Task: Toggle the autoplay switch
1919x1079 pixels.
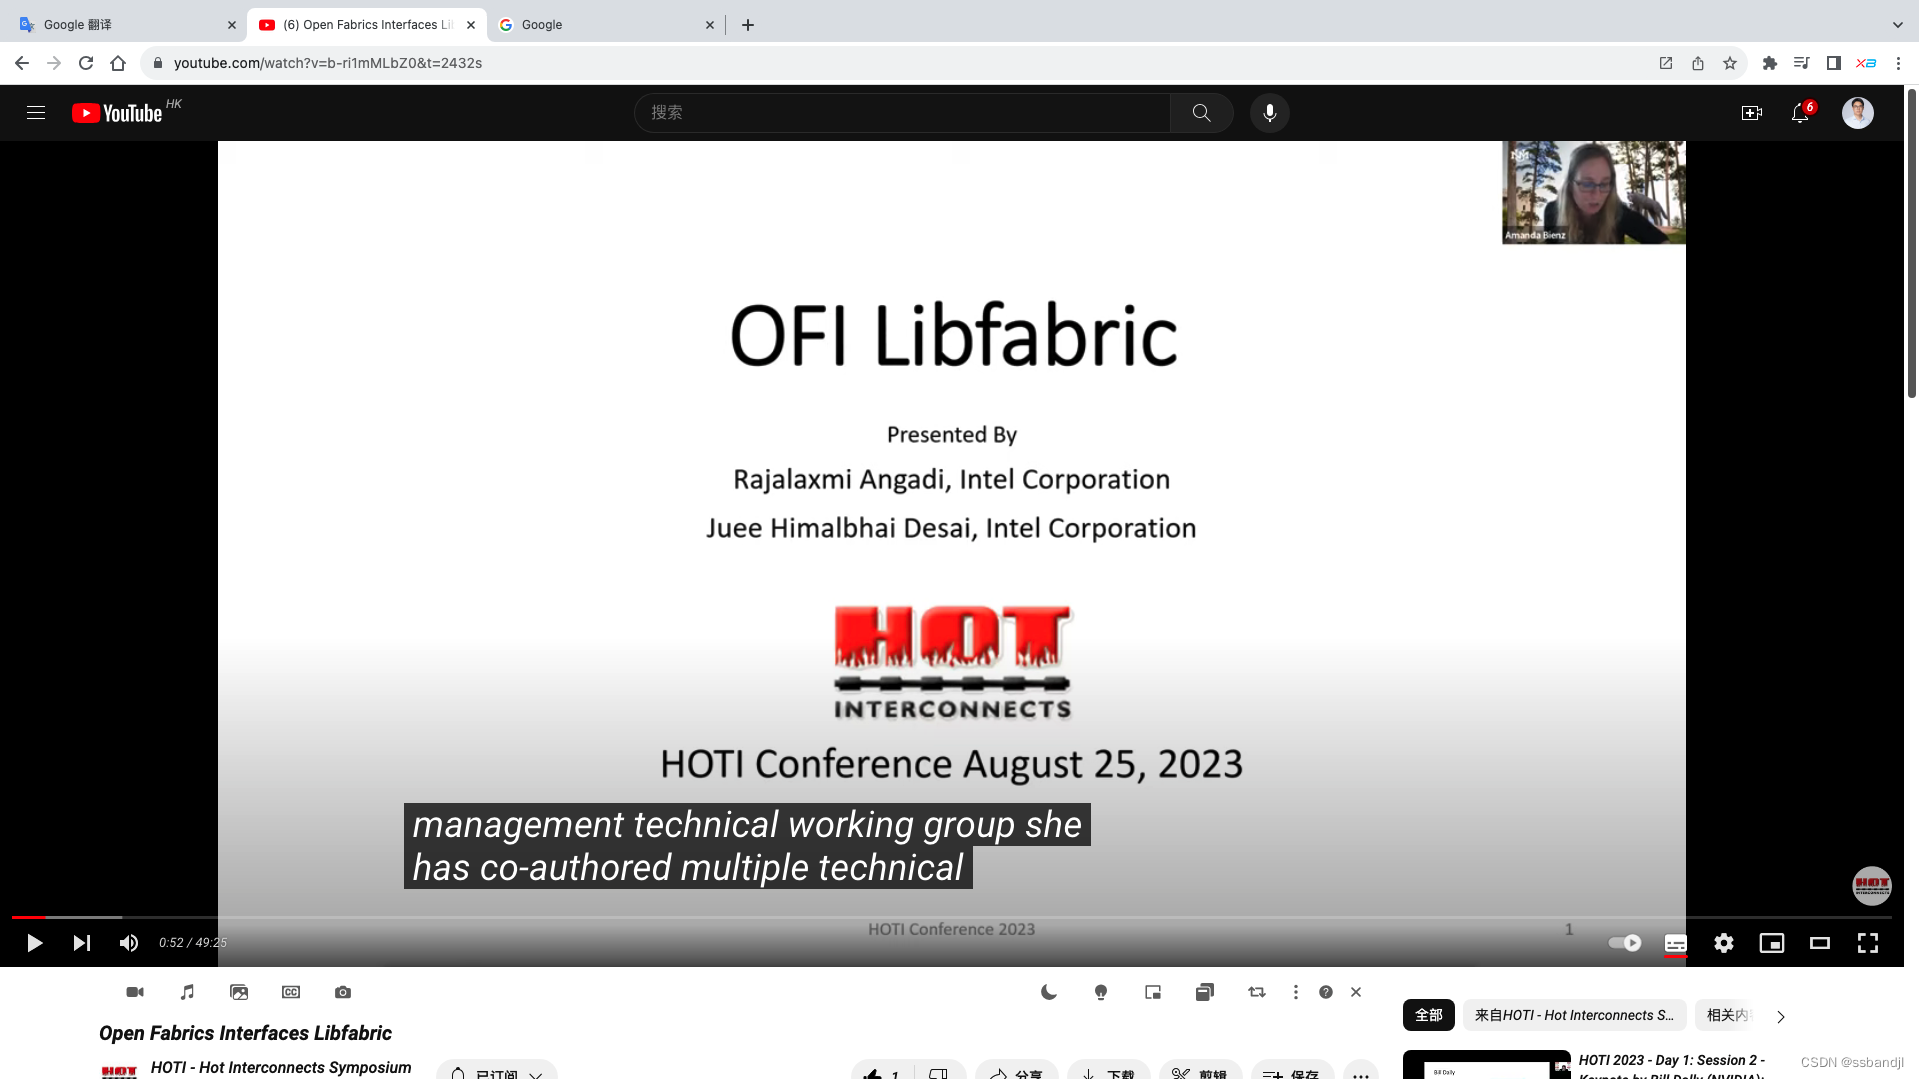Action: (x=1625, y=943)
